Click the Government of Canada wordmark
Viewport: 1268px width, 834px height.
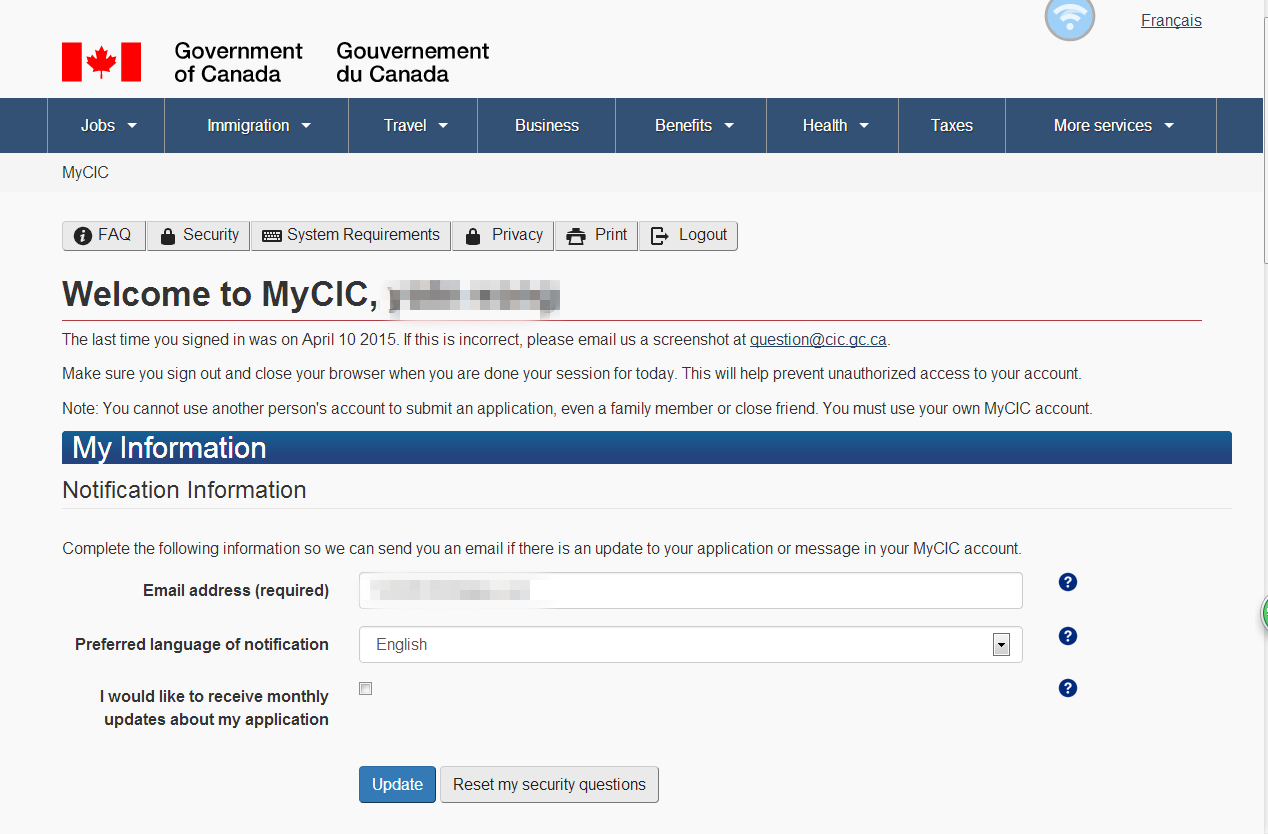(x=238, y=62)
